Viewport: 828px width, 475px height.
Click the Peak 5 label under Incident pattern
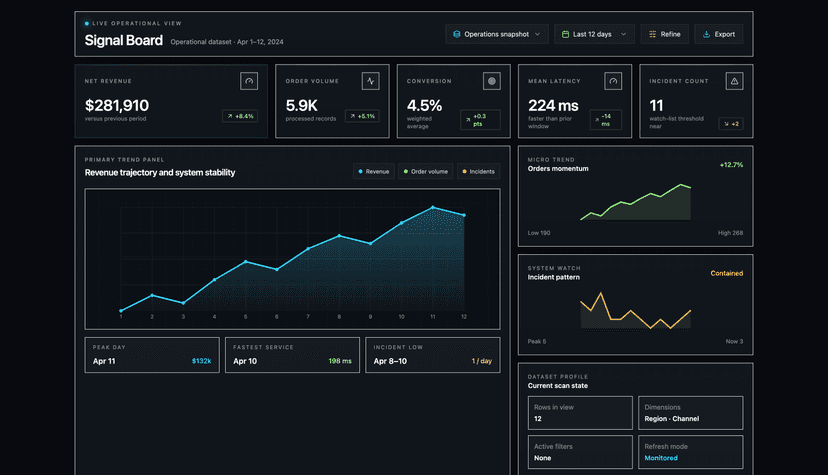(537, 341)
